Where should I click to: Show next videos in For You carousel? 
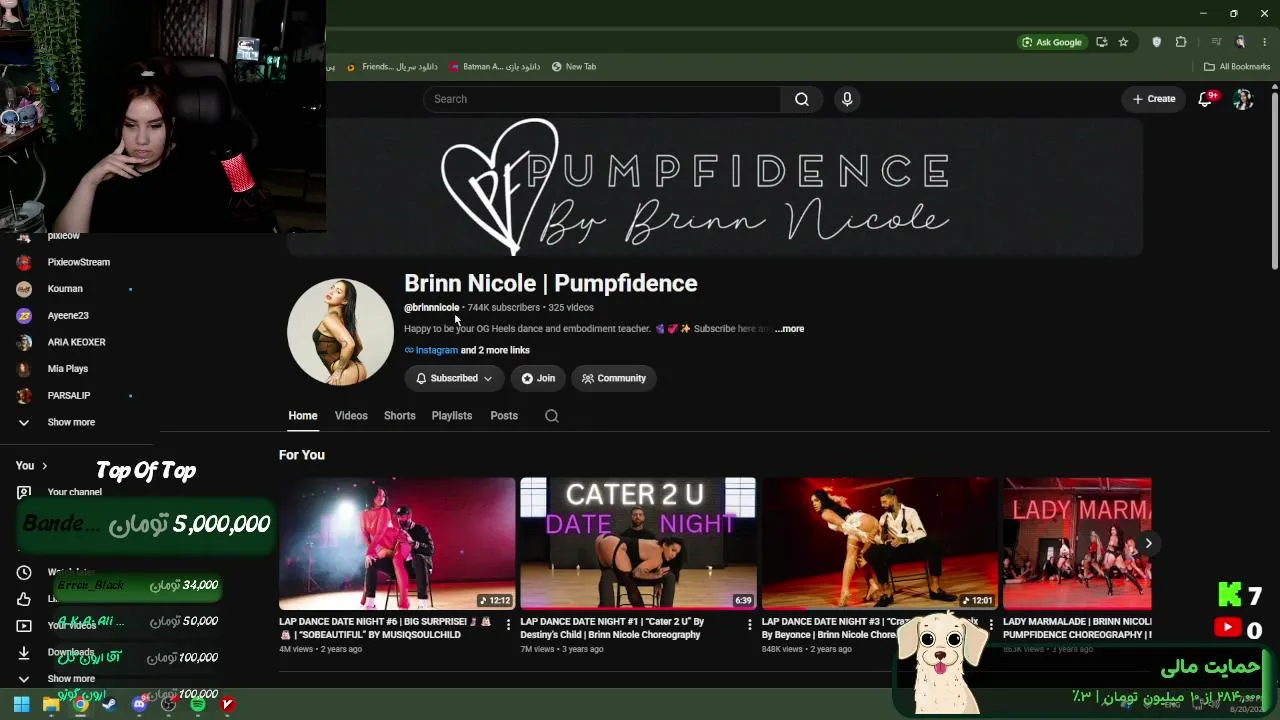1148,544
